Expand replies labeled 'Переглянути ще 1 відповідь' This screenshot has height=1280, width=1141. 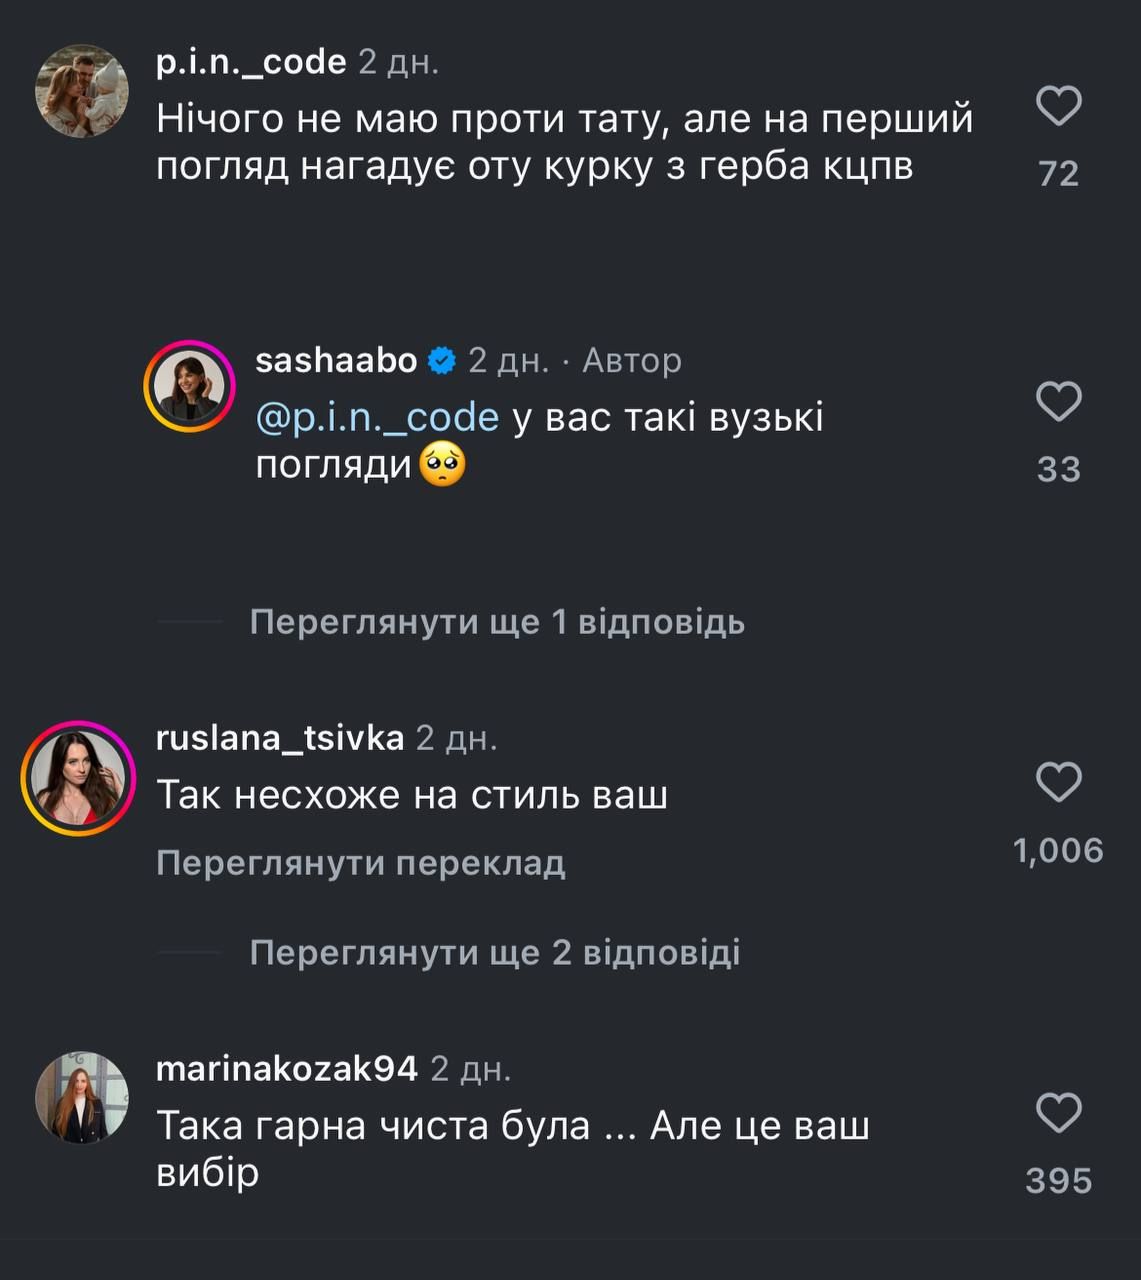click(x=498, y=622)
